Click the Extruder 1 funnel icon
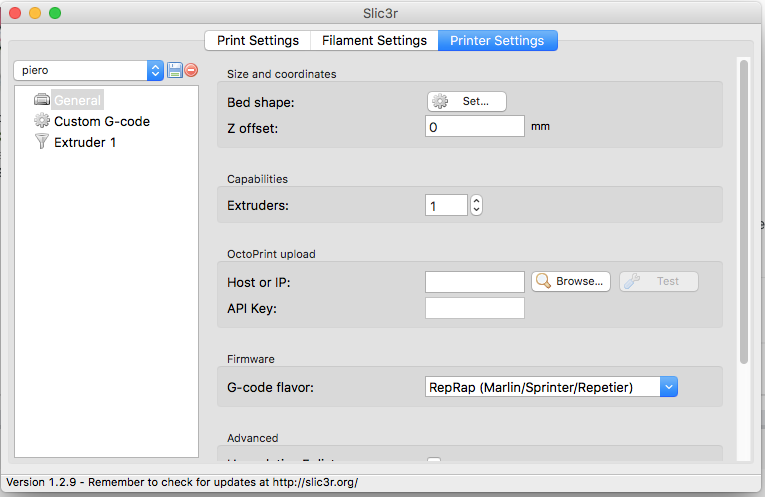Image resolution: width=765 pixels, height=497 pixels. coord(42,141)
